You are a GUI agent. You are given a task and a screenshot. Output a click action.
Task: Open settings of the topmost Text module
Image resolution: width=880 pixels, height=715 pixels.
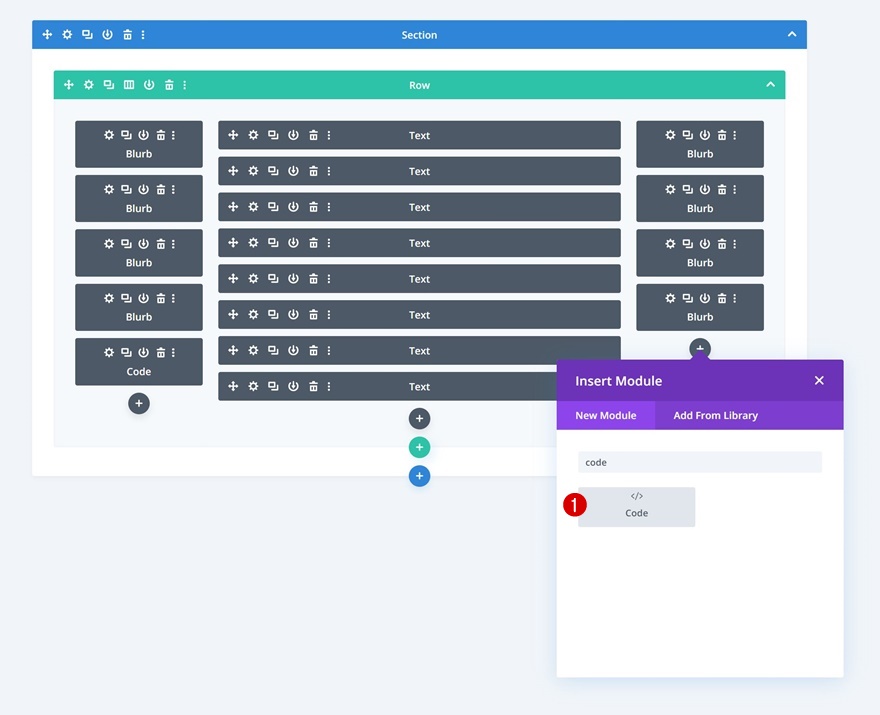click(254, 135)
